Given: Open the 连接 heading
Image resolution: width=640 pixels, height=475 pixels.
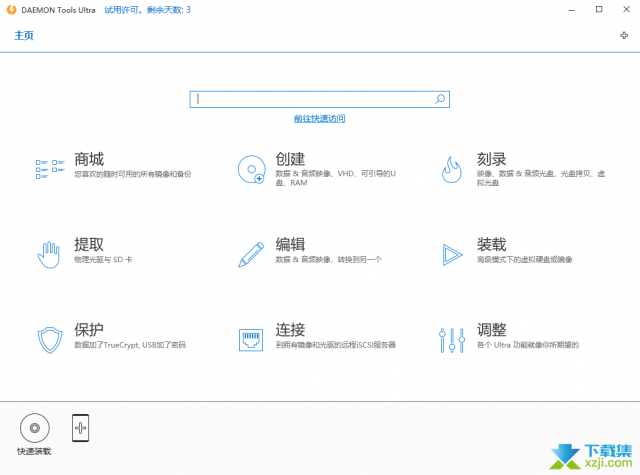Looking at the screenshot, I should pos(290,330).
